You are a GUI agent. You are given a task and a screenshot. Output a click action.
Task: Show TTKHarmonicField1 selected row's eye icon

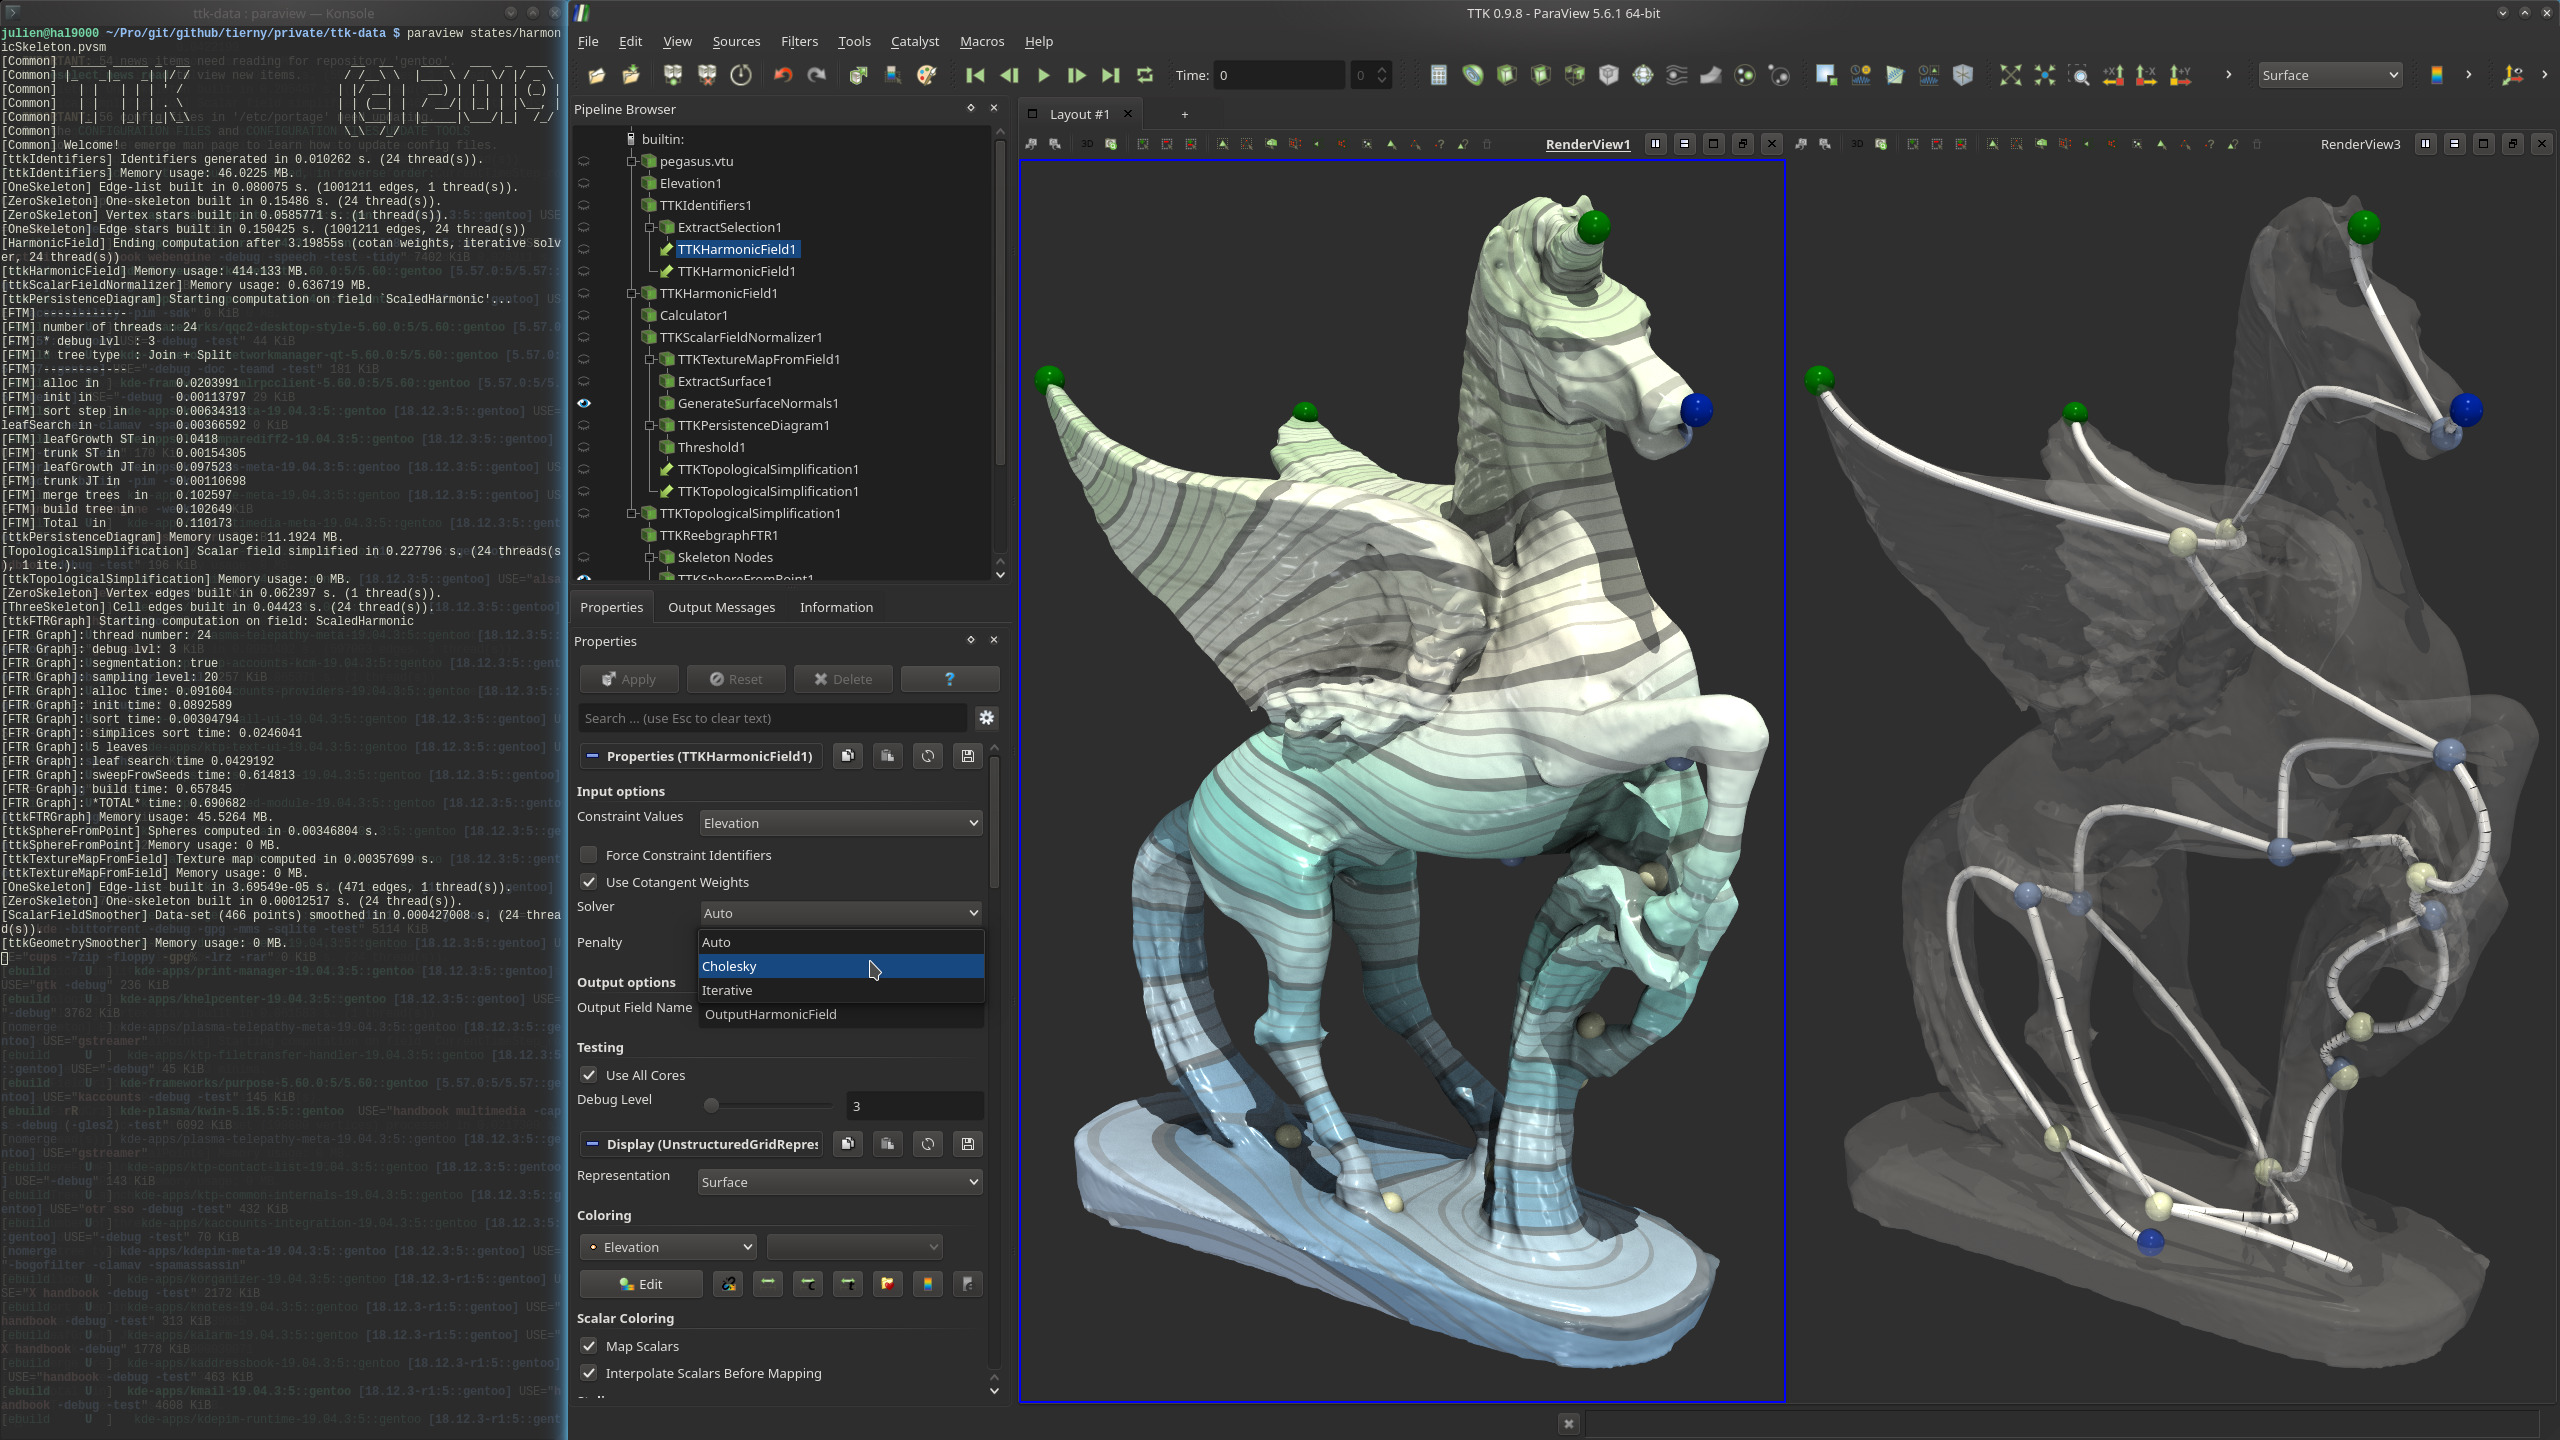click(x=584, y=249)
